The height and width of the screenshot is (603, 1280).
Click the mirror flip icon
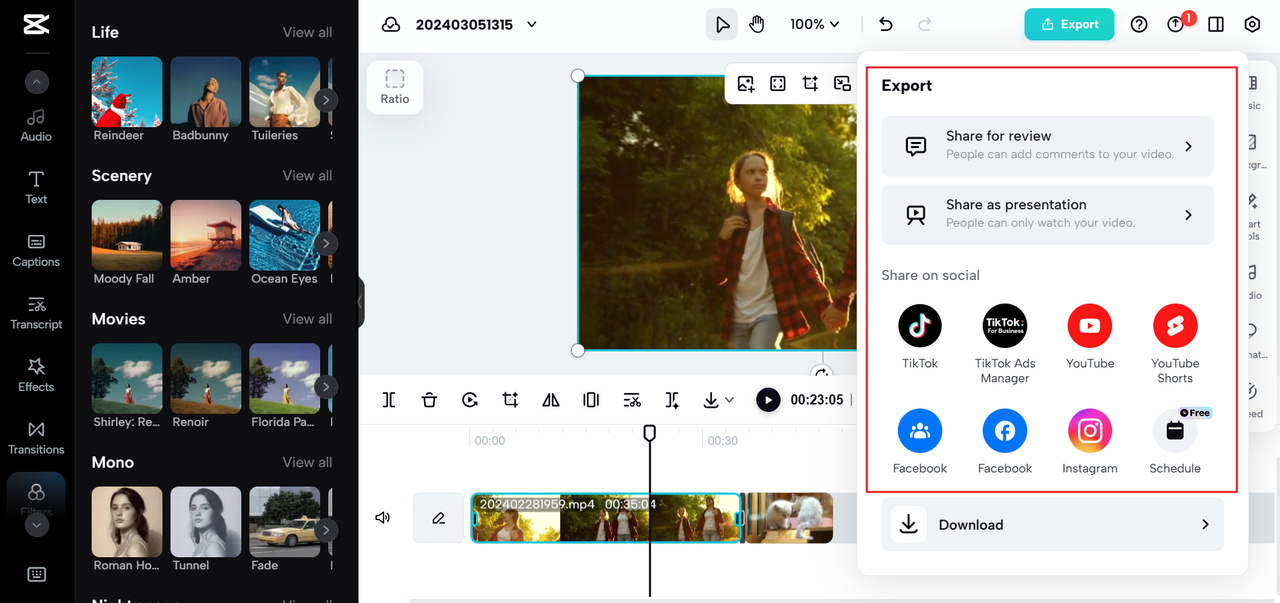(551, 400)
